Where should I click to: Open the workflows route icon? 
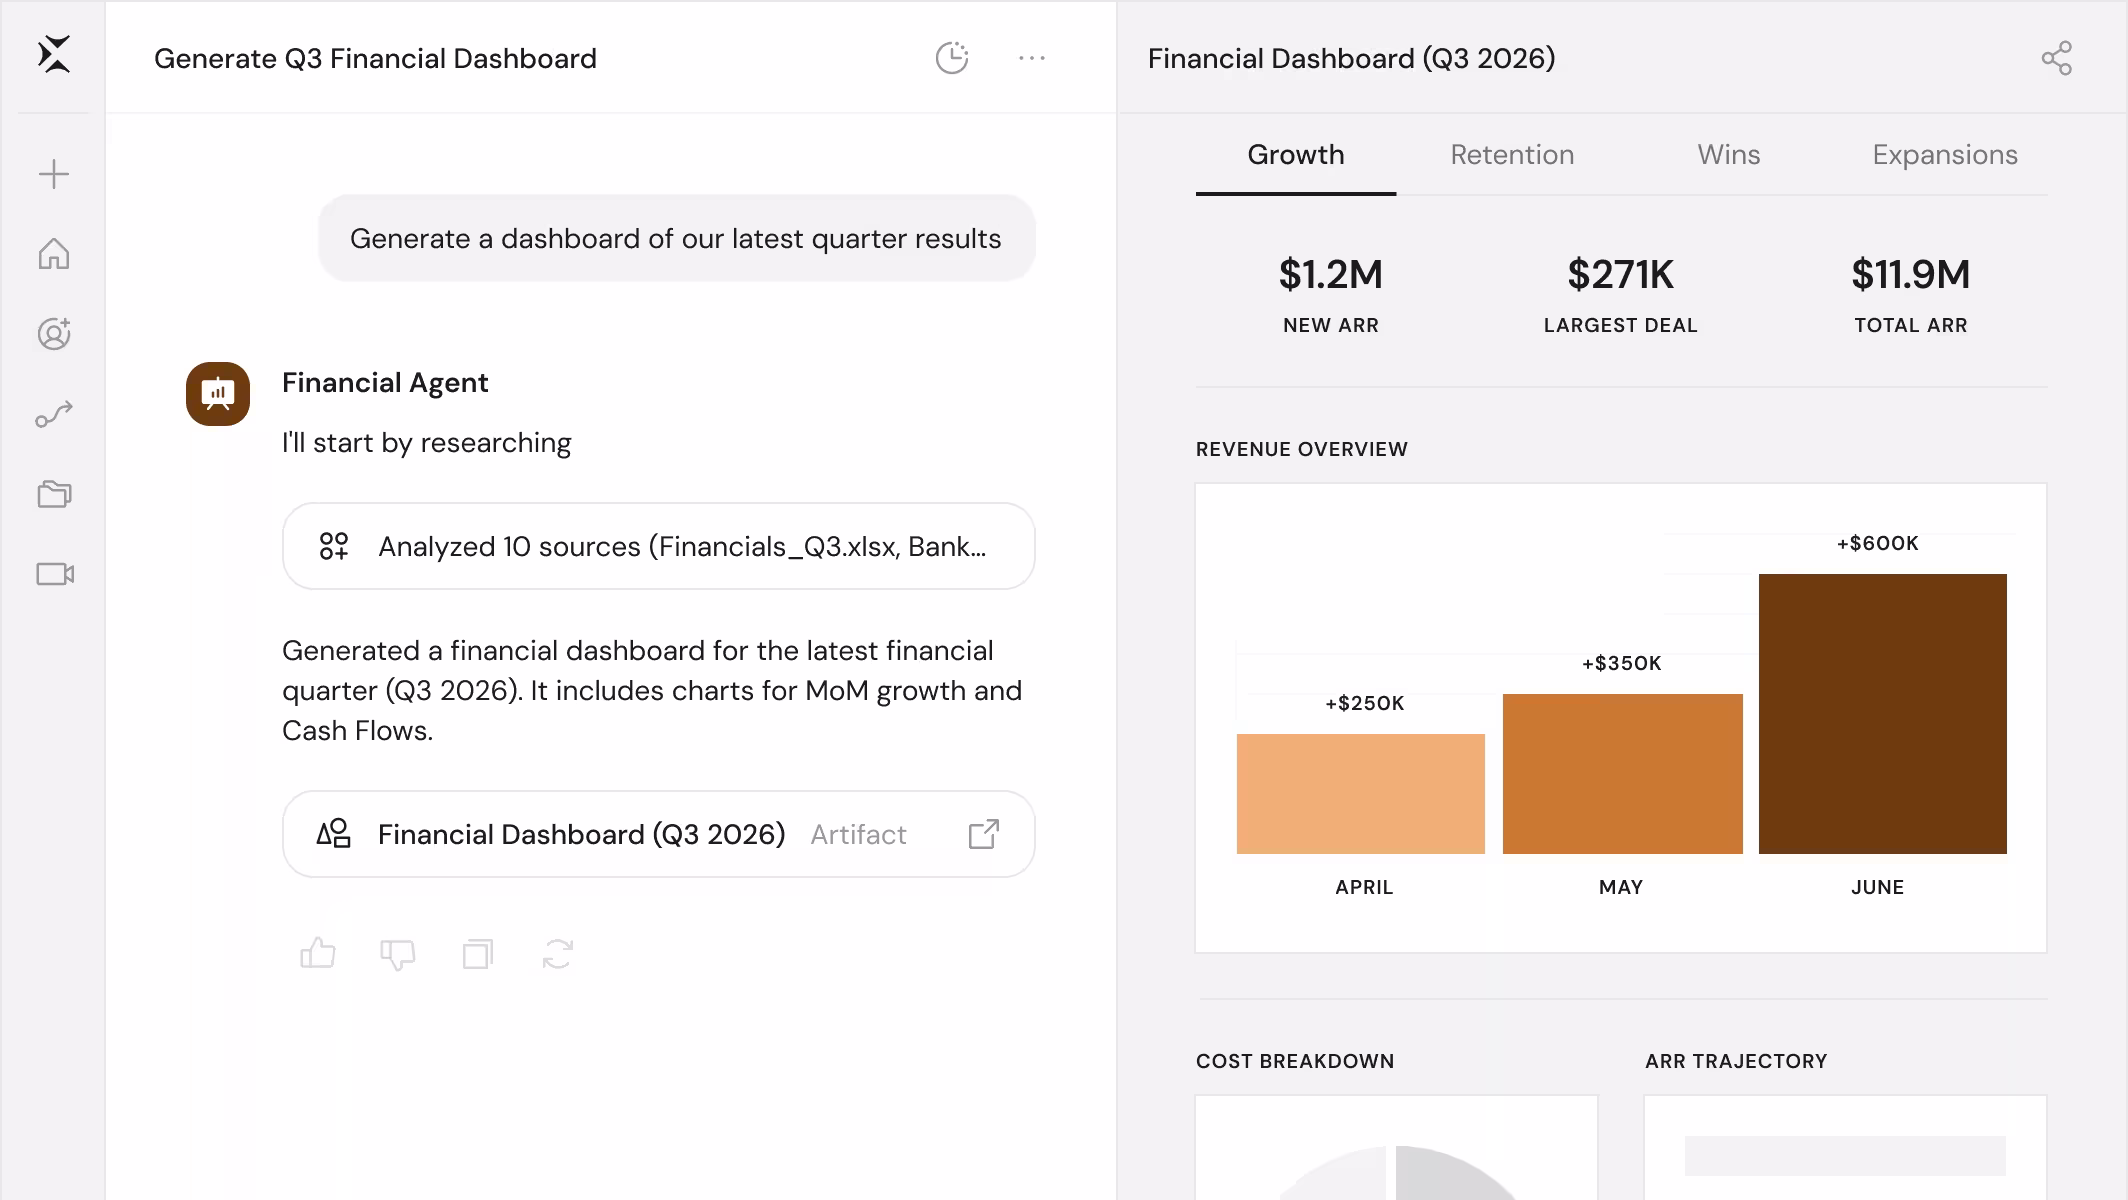tap(54, 414)
